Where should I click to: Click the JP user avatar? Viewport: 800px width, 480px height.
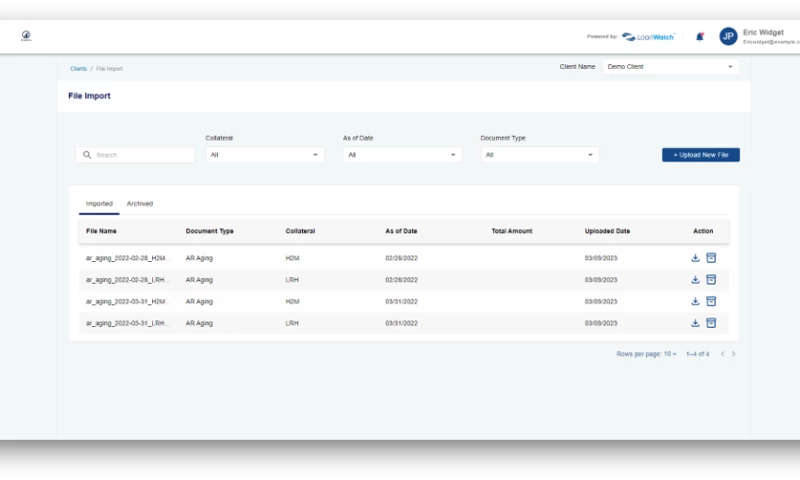pos(728,37)
